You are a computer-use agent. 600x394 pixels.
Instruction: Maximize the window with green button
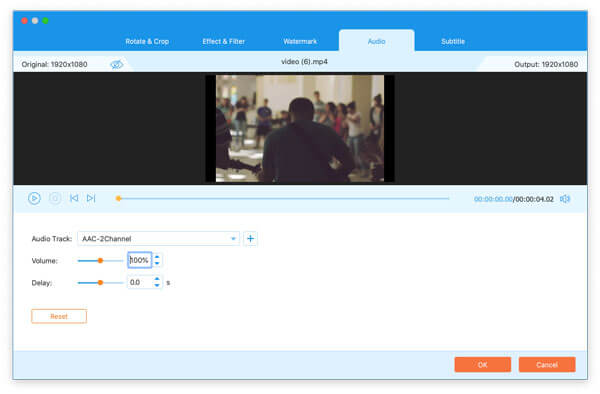click(x=46, y=21)
